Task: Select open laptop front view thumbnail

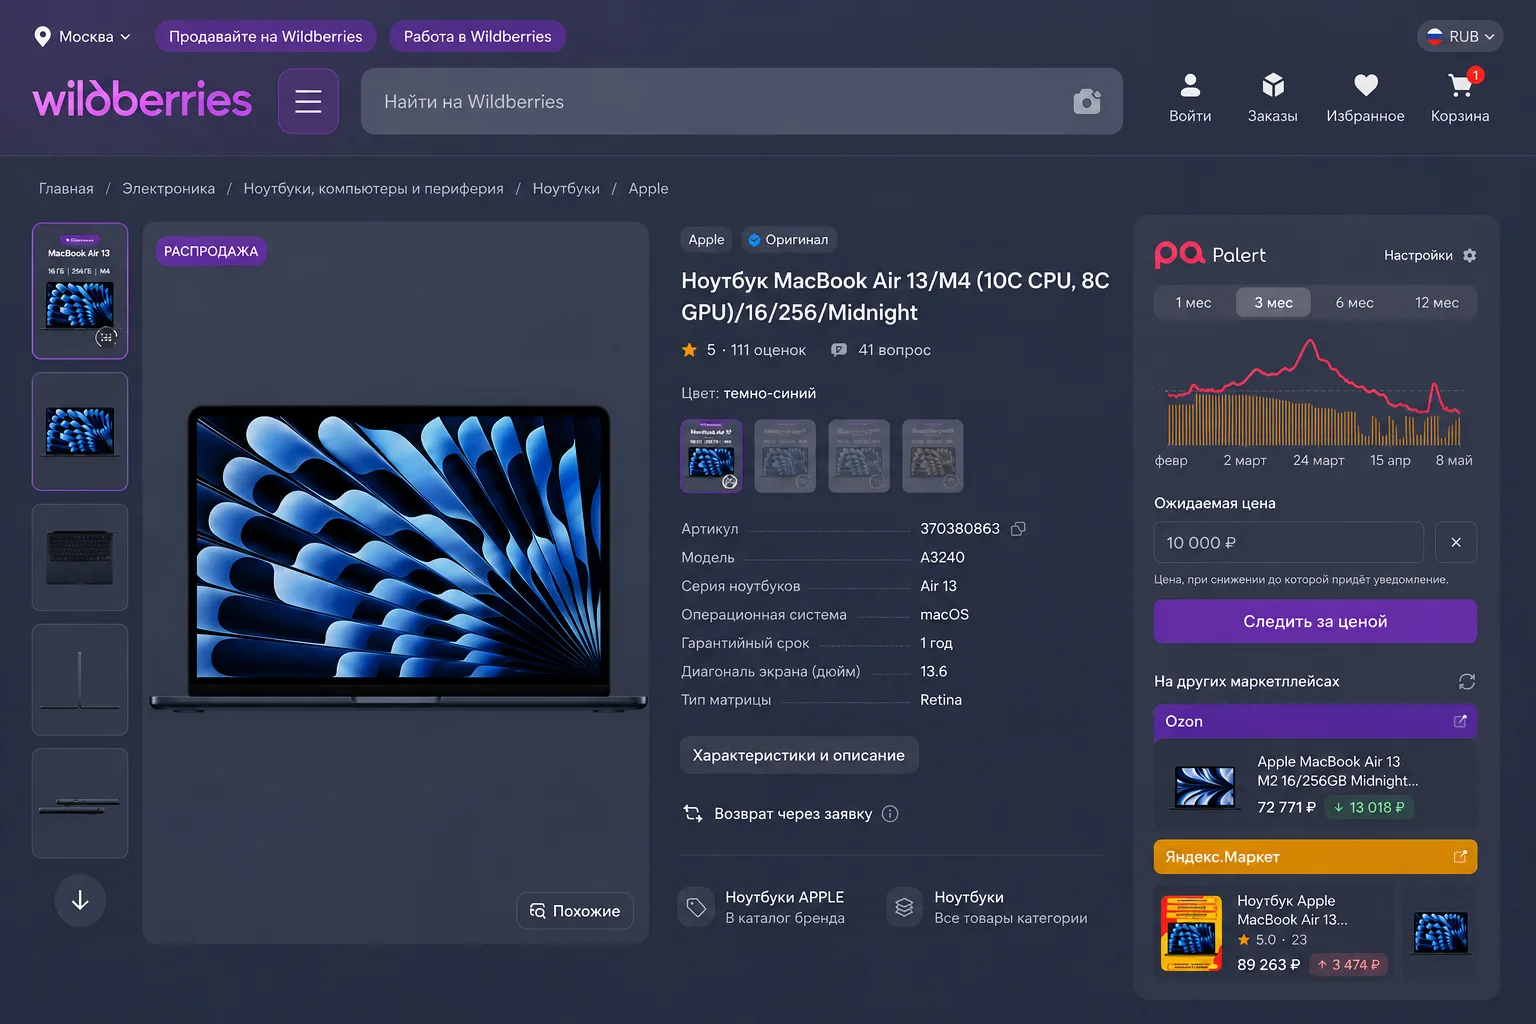Action: point(80,431)
